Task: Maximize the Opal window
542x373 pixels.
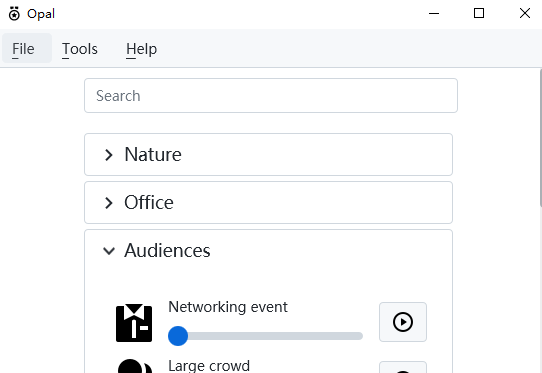Action: 479,13
